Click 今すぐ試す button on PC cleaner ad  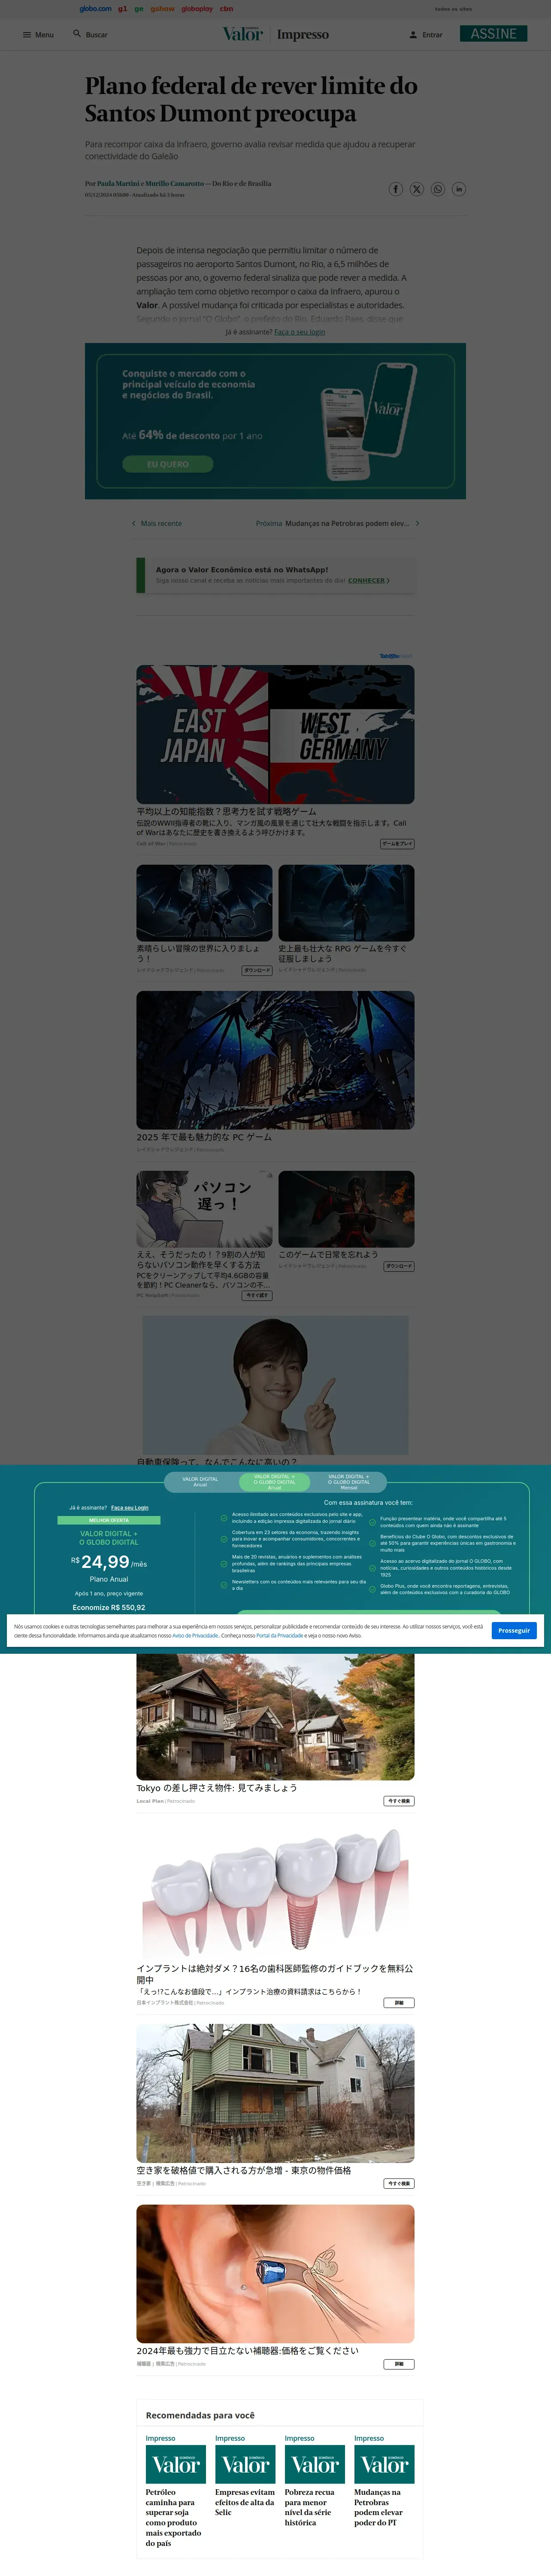[x=257, y=1295]
